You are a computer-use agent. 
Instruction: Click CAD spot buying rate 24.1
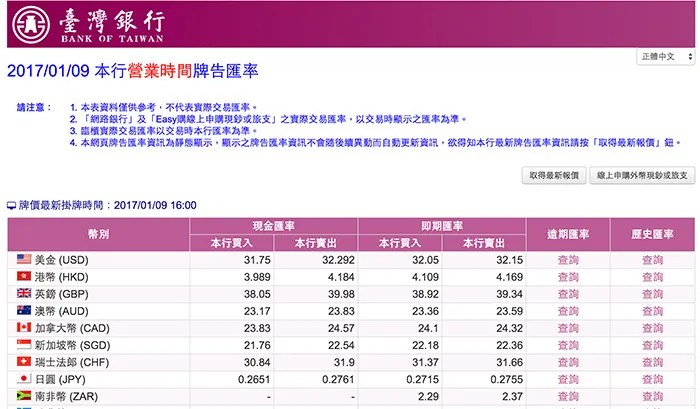428,328
